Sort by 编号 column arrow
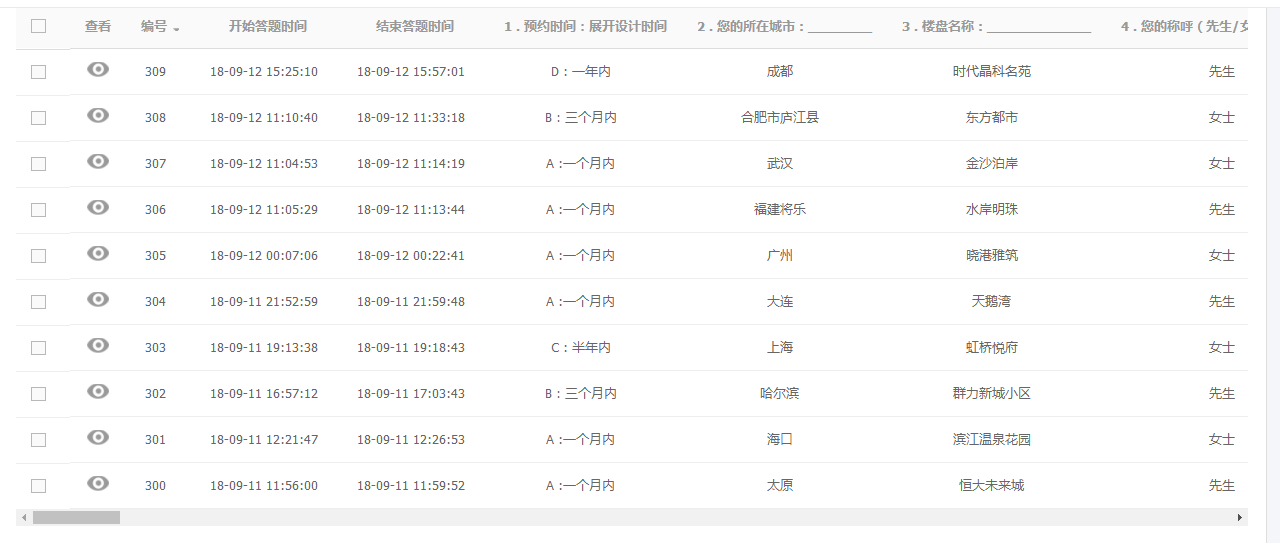 click(x=176, y=28)
